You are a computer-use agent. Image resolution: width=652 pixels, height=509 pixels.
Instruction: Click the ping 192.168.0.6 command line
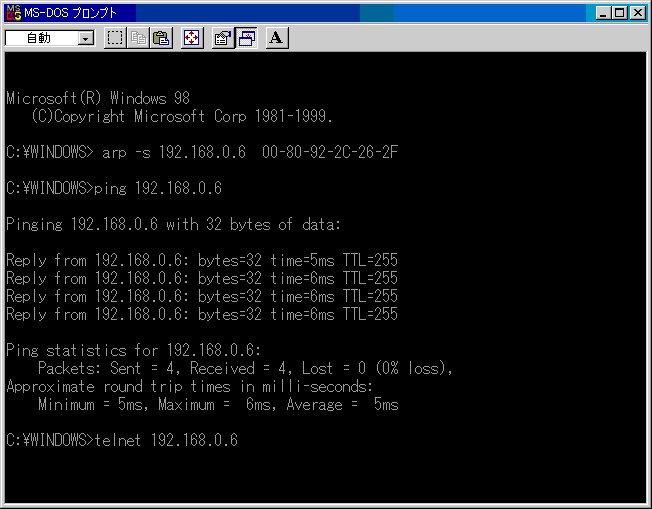click(x=114, y=188)
